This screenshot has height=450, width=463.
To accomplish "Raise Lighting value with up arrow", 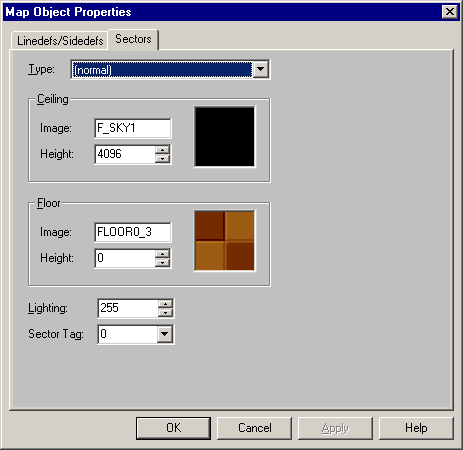I will [165, 304].
